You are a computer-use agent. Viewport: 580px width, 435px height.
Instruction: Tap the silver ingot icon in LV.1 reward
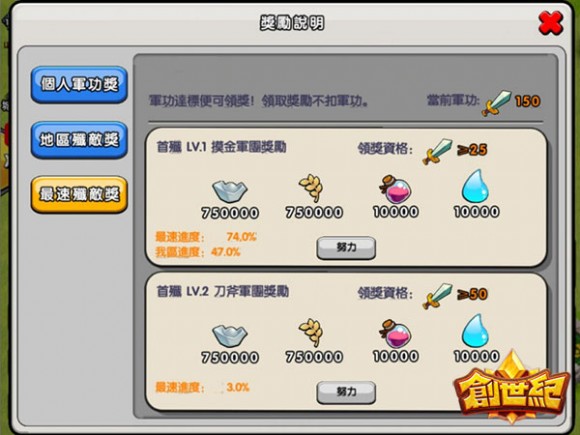[230, 190]
